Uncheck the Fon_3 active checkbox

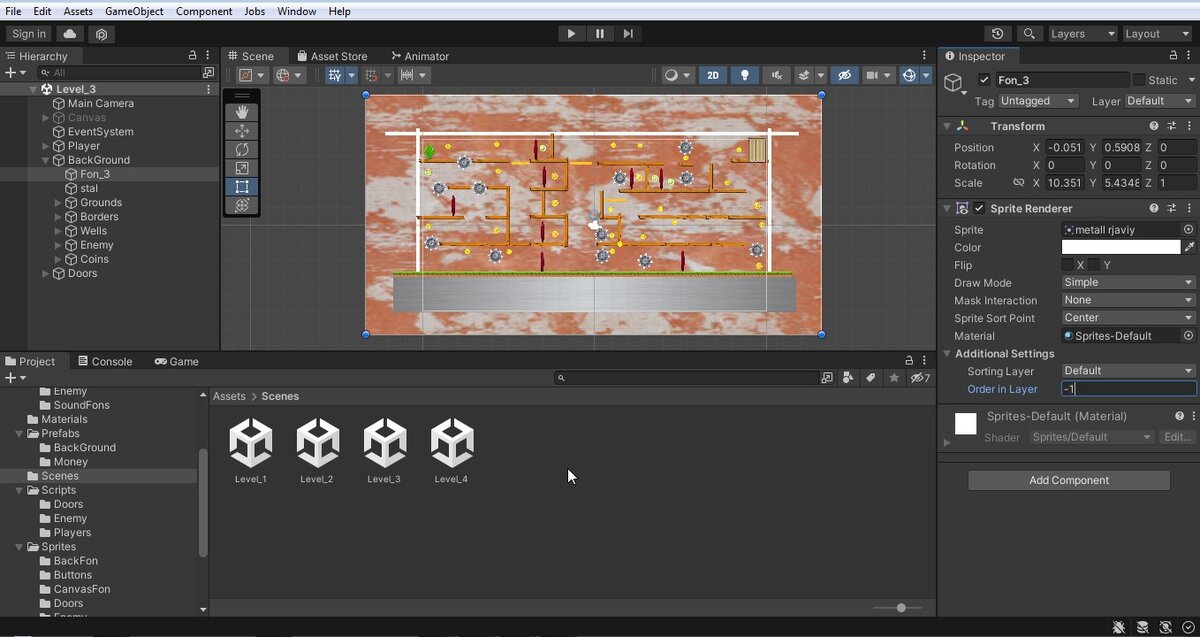click(984, 80)
